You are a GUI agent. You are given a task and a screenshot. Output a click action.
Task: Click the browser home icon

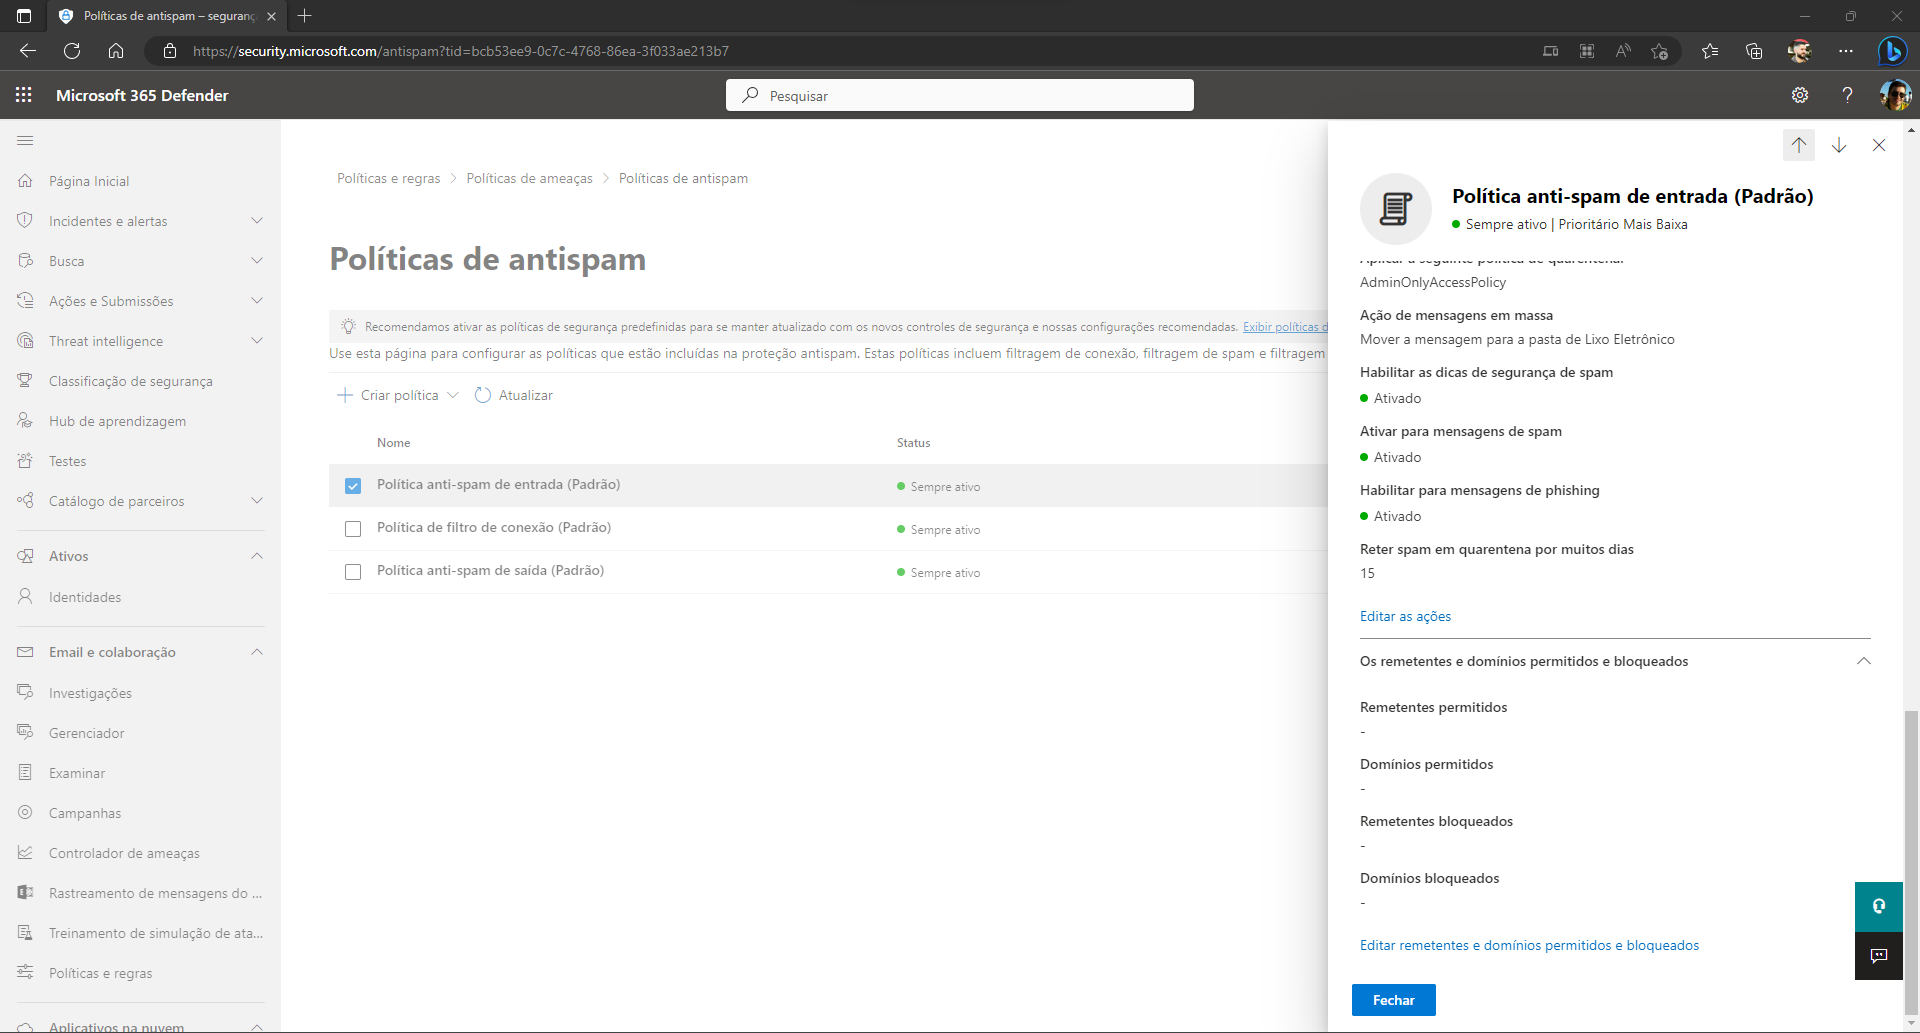click(116, 51)
